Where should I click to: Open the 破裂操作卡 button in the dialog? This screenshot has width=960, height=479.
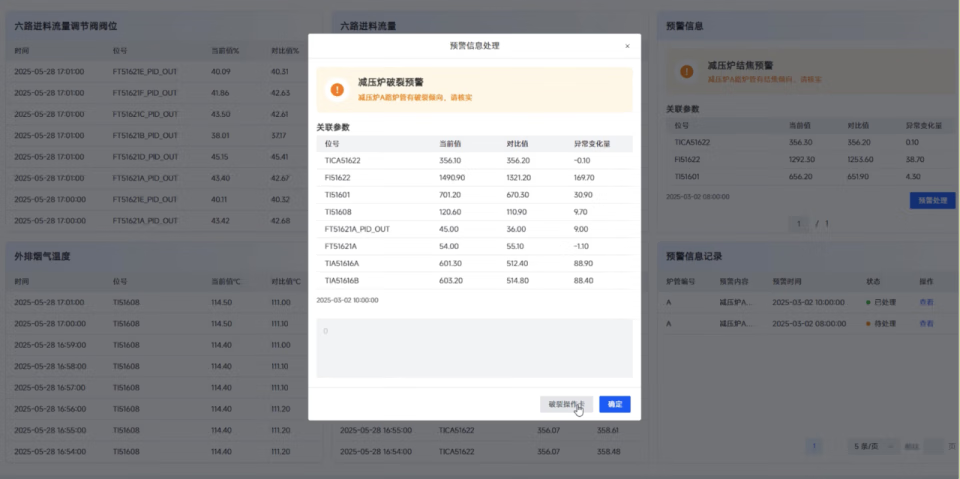[x=566, y=404]
